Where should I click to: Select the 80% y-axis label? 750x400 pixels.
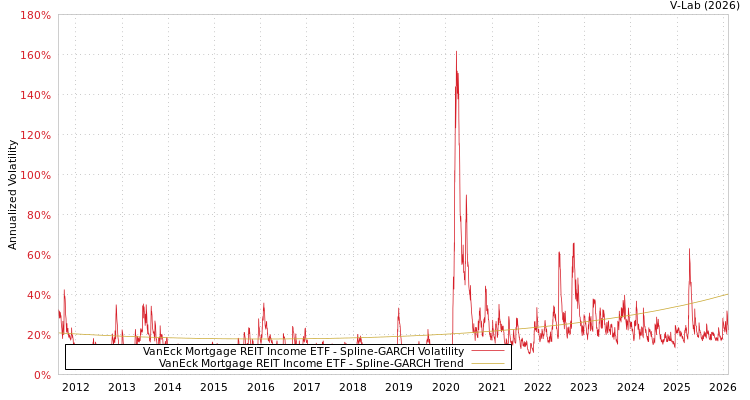click(38, 215)
